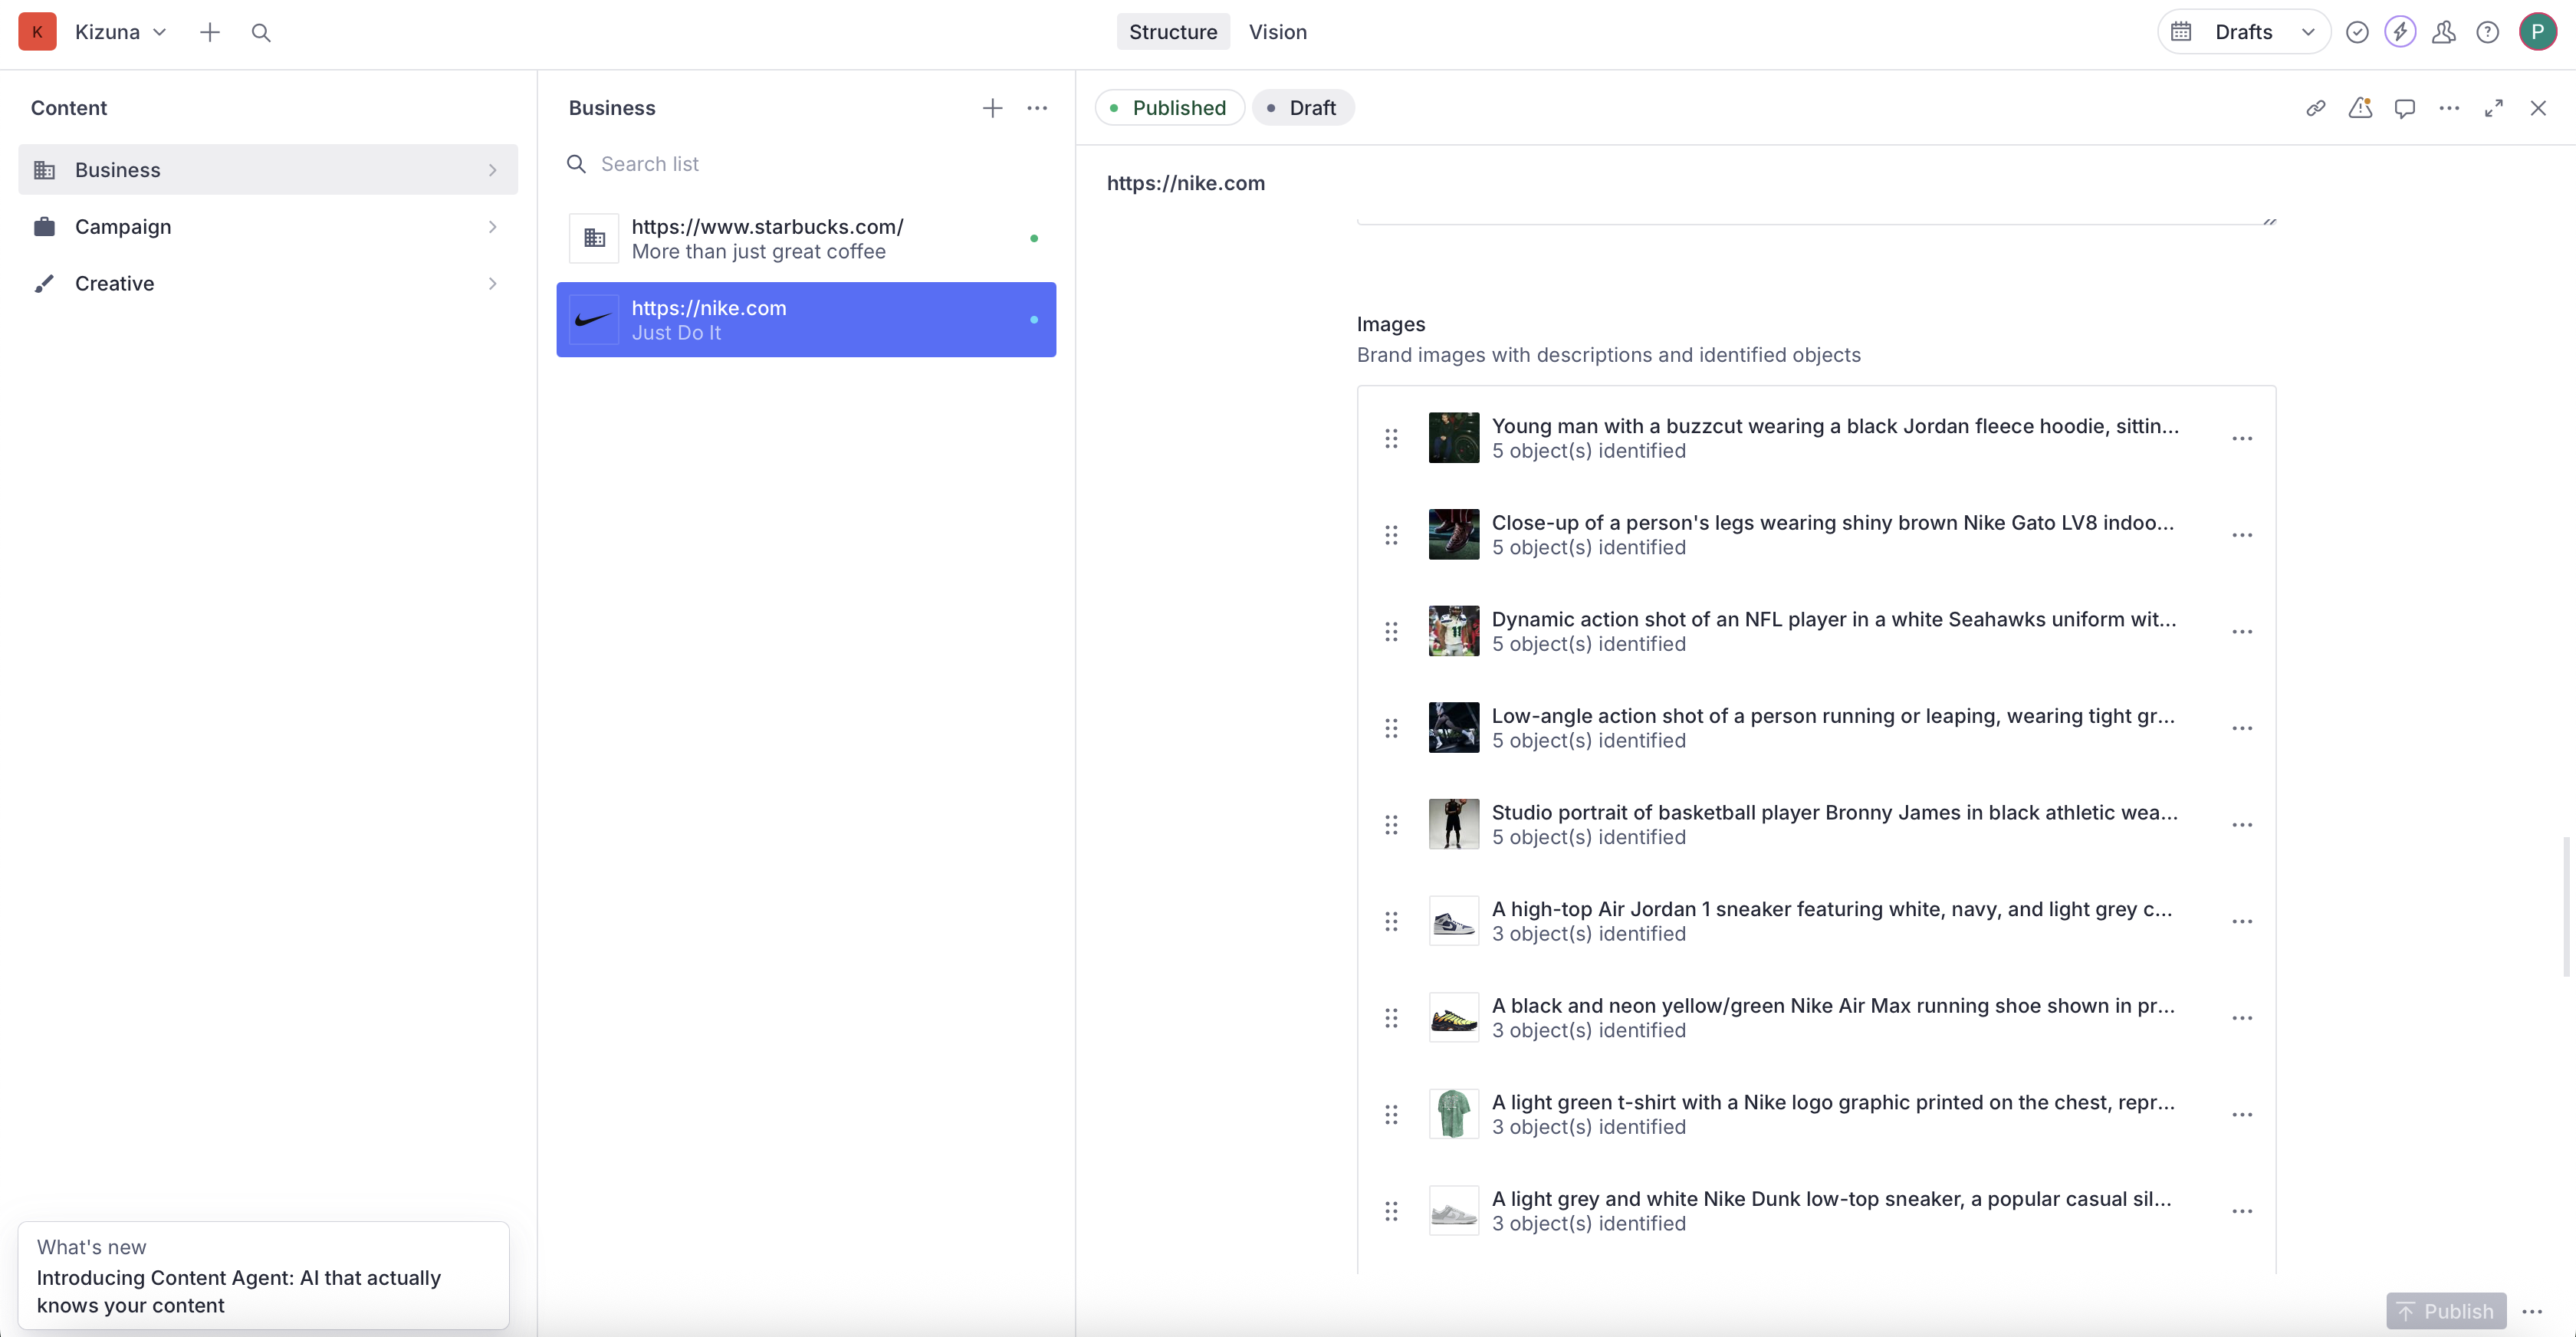
Task: Click the expand document fullscreen arrows icon
Action: [x=2493, y=108]
